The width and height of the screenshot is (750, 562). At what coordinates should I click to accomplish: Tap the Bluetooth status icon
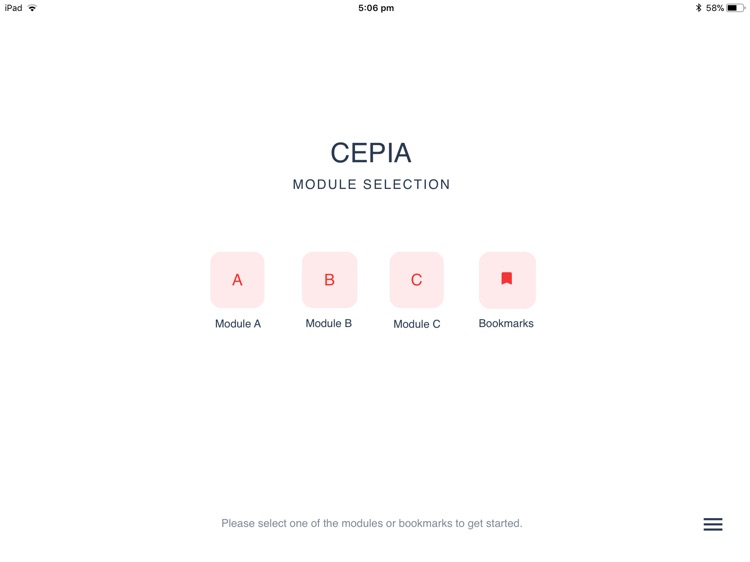click(698, 8)
